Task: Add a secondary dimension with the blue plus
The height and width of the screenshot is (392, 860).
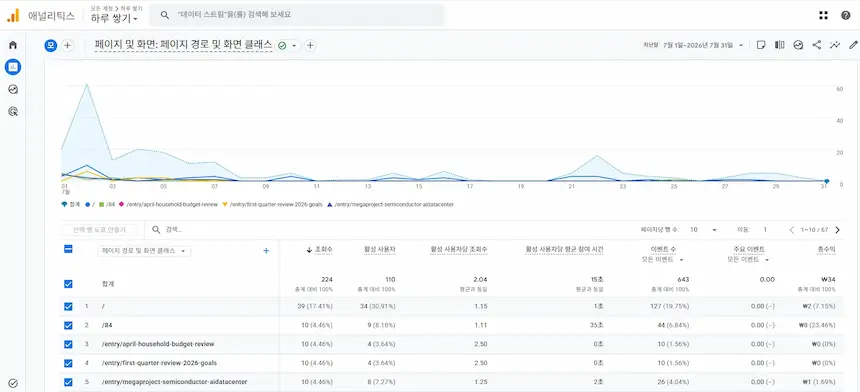Action: (x=266, y=251)
